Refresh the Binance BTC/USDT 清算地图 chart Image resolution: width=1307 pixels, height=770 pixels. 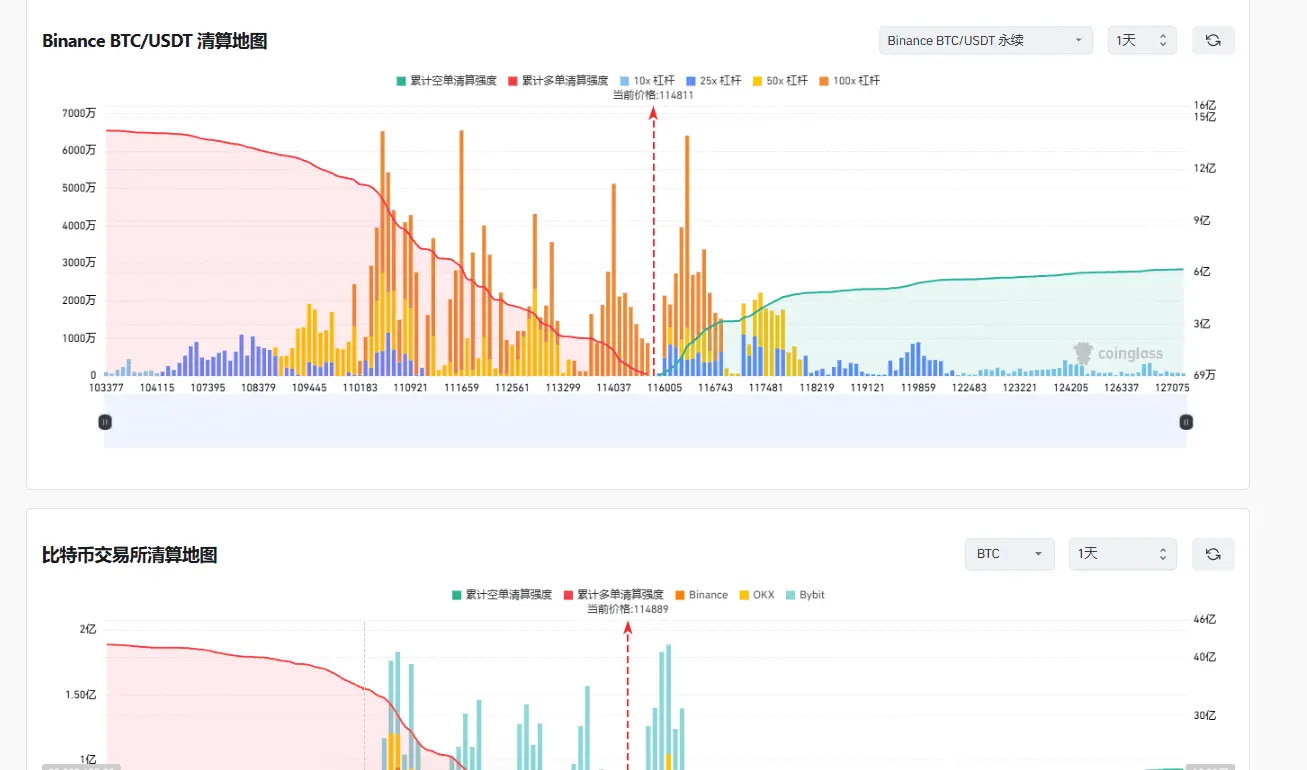pyautogui.click(x=1213, y=40)
